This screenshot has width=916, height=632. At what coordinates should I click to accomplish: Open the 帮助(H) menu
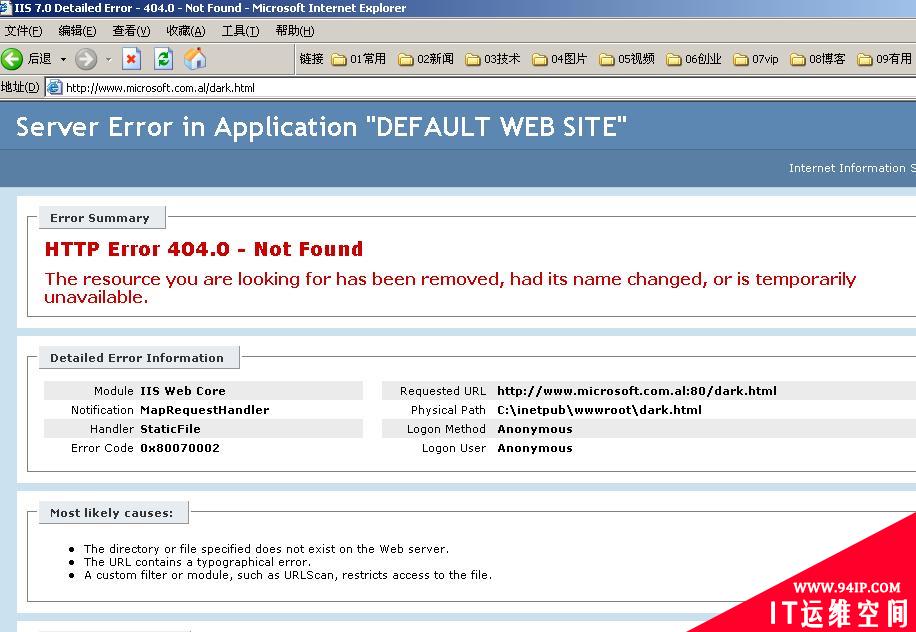point(294,31)
